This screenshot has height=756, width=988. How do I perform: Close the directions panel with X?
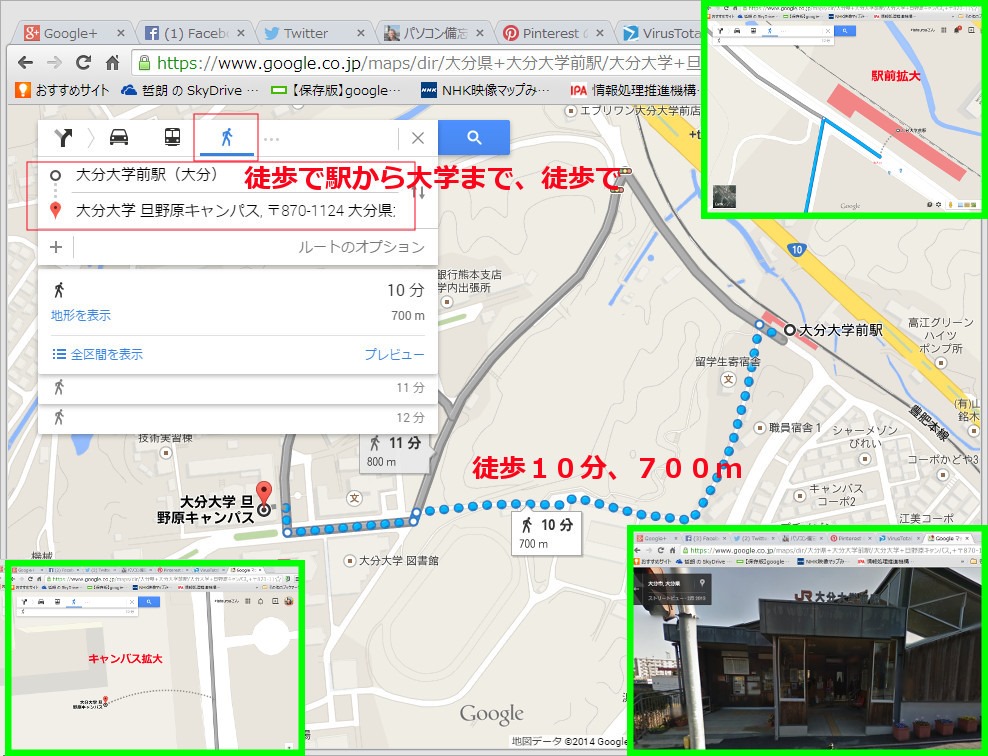(x=418, y=139)
